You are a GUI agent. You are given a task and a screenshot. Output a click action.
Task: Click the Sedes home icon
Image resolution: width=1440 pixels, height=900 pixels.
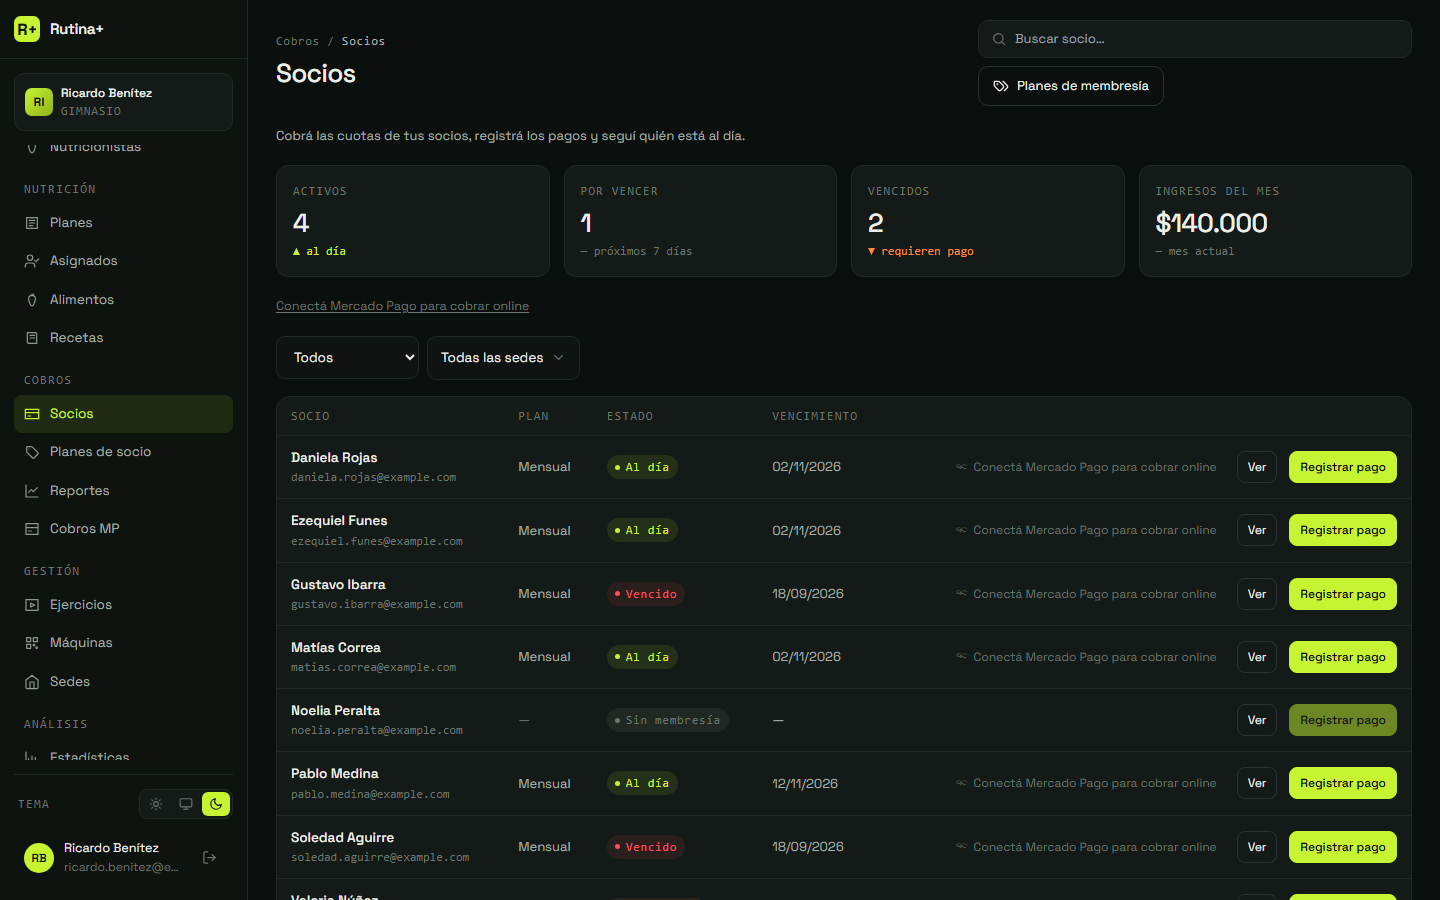point(32,682)
